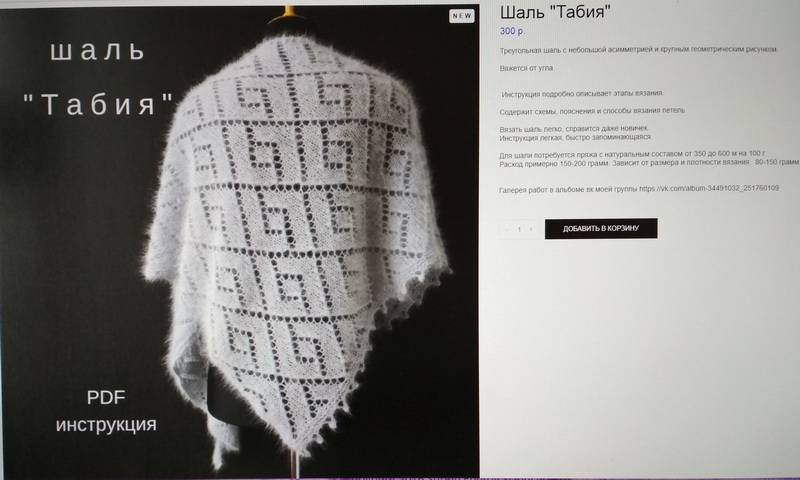Select the quantity field showing 1
800x480 pixels.
[x=519, y=230]
